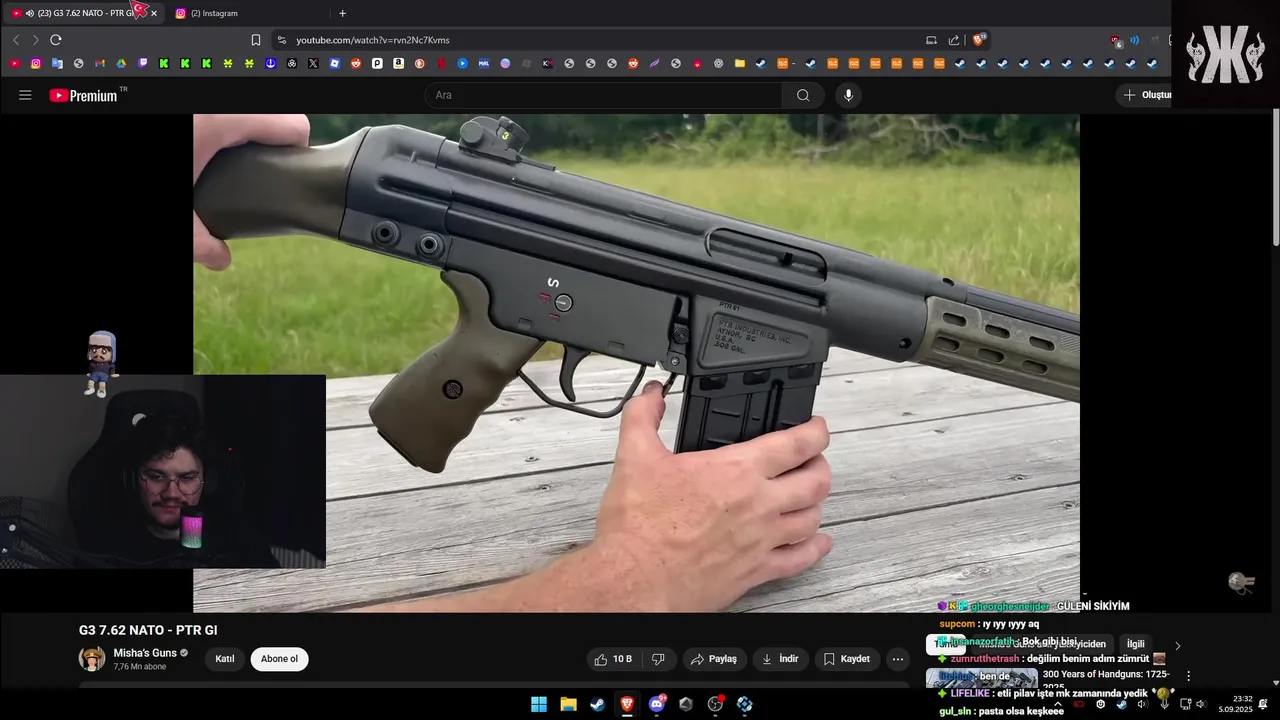Image resolution: width=1280 pixels, height=720 pixels.
Task: Open the YouTube bookmark icon
Action: point(14,63)
